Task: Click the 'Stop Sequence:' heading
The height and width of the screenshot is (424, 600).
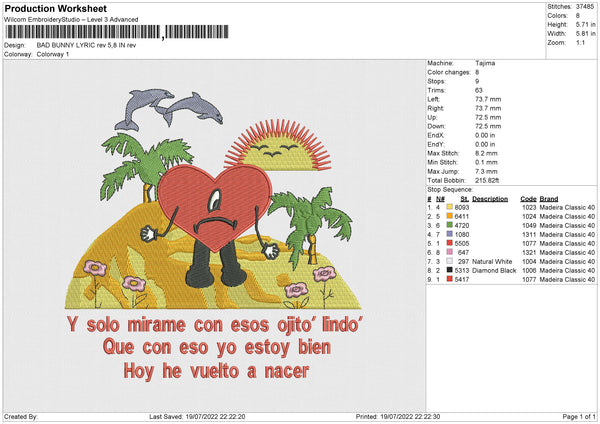Action: click(450, 190)
